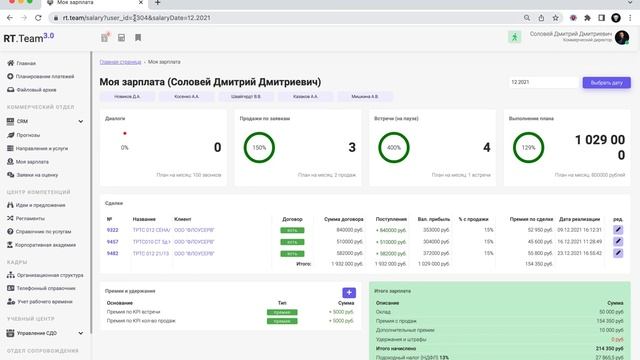640x360 pixels.
Task: Click the 150% sales progress circle
Action: pyautogui.click(x=259, y=147)
